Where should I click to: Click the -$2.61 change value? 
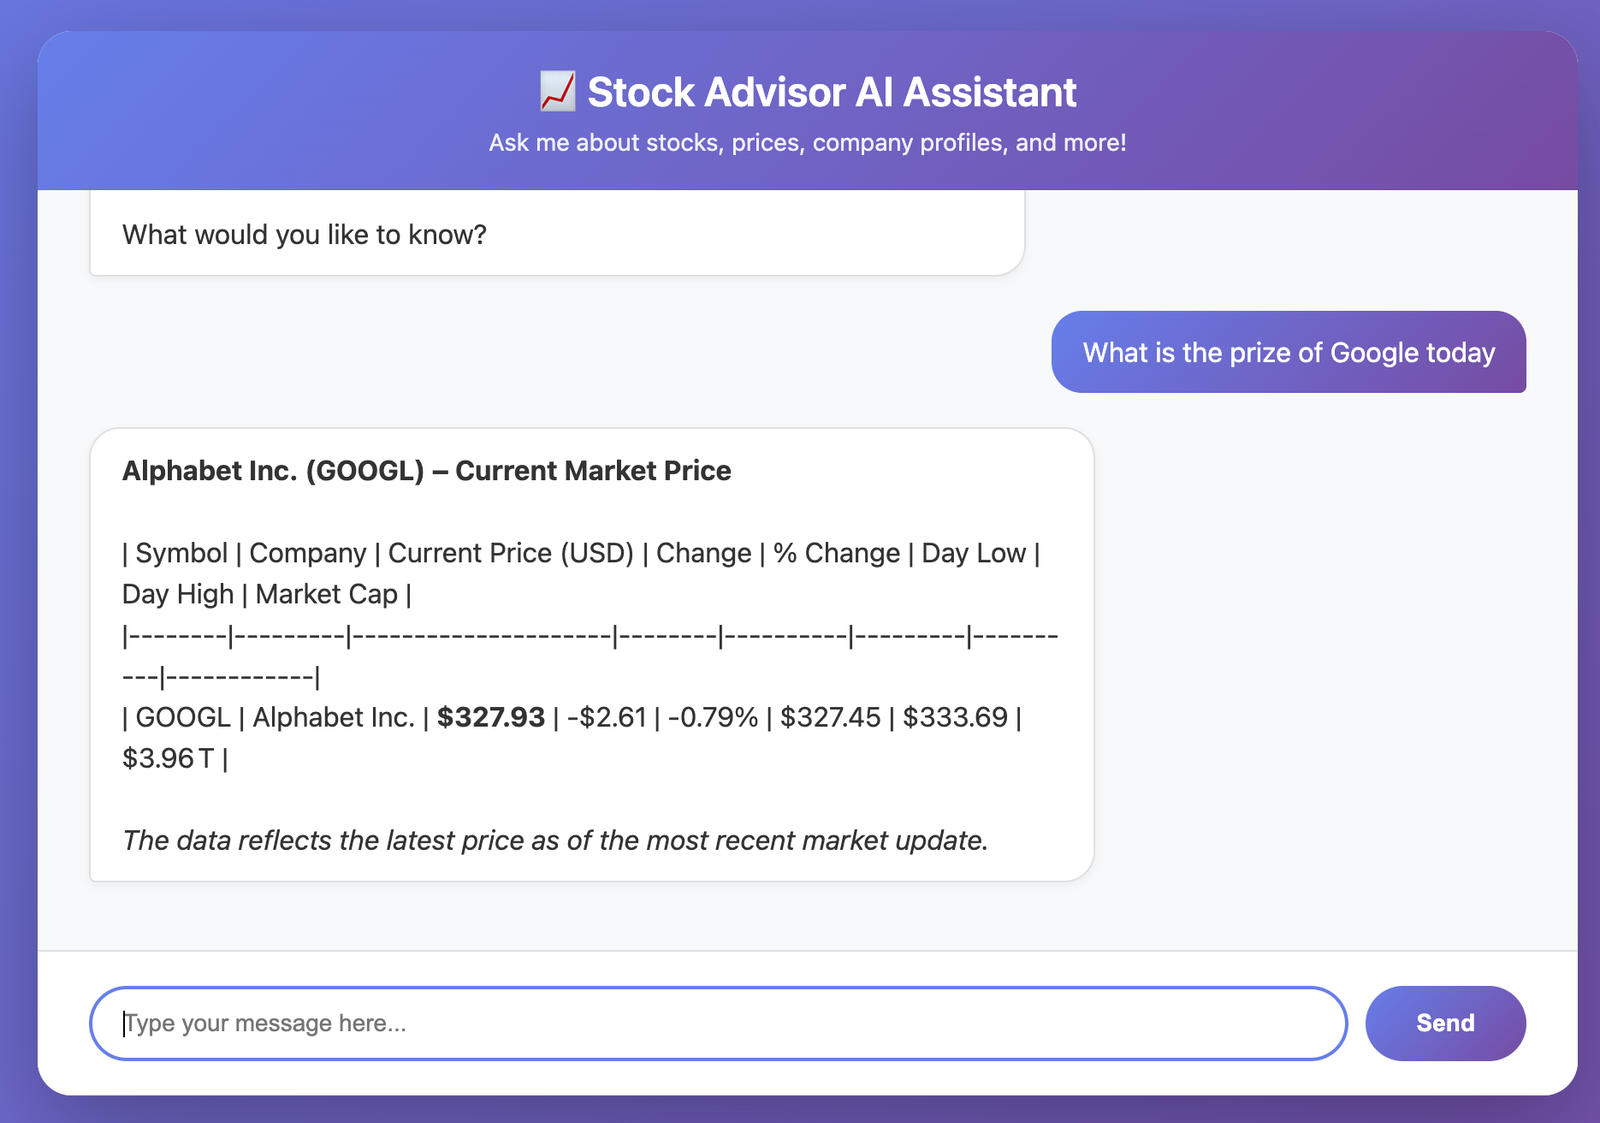(x=607, y=718)
